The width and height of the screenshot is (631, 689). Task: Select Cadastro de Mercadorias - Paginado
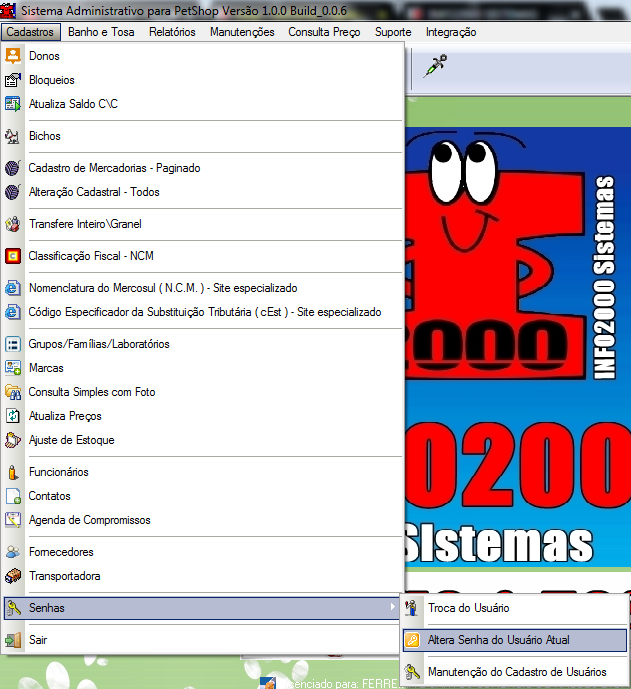point(203,168)
